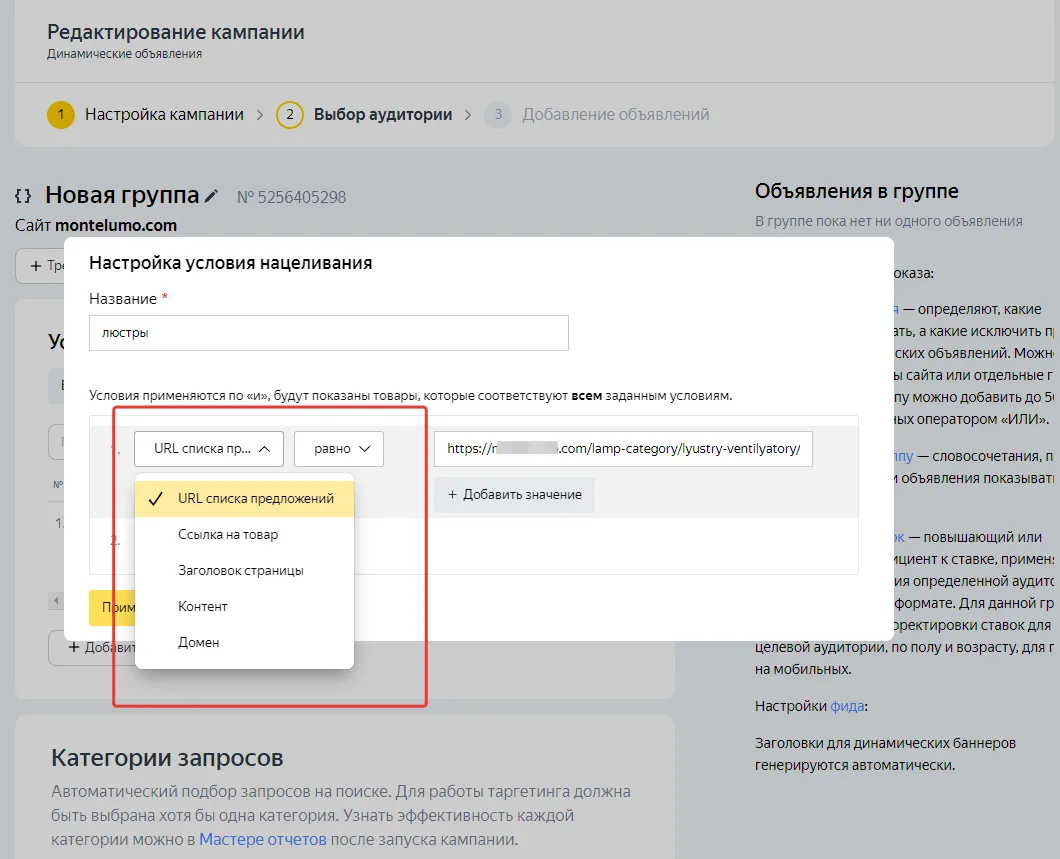Open the фида link in settings text

tap(847, 706)
